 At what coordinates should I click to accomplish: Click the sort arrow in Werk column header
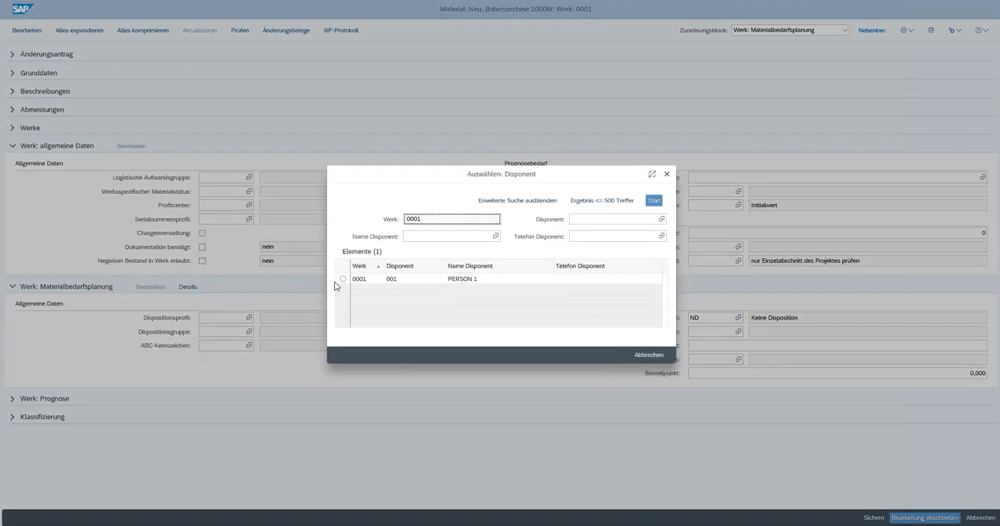pyautogui.click(x=378, y=267)
